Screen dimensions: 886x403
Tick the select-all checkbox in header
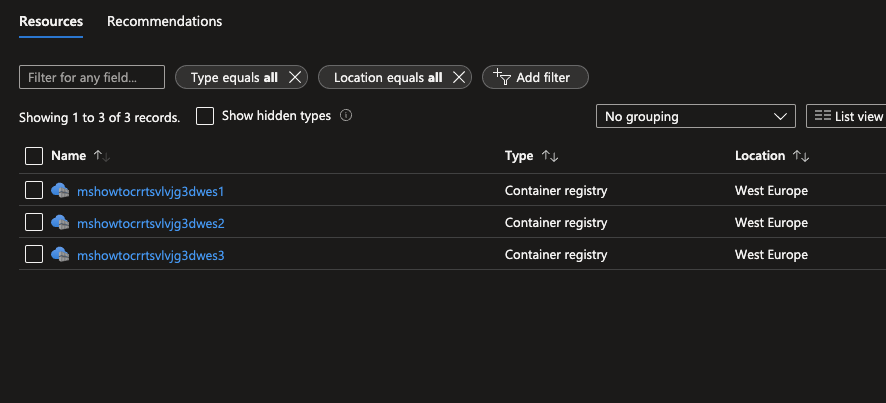(x=34, y=156)
